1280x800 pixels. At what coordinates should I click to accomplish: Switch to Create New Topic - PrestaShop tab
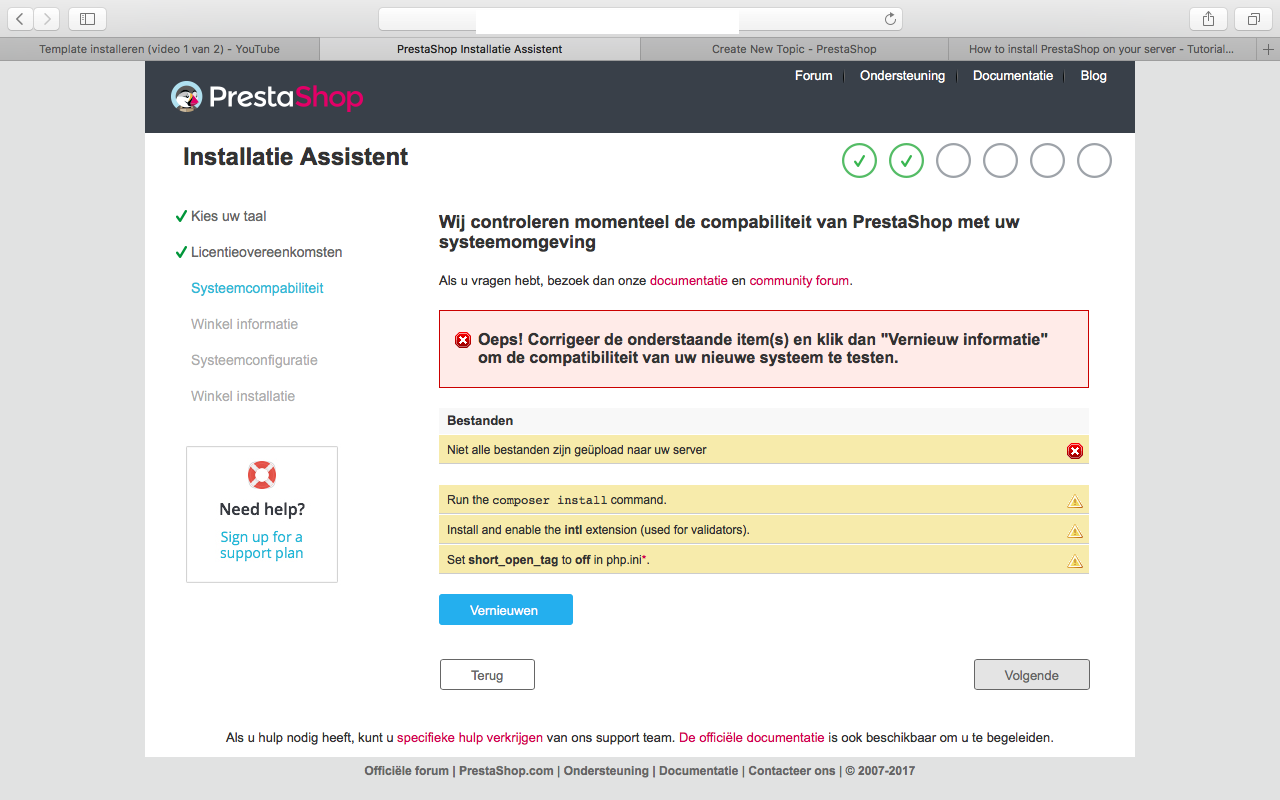[794, 49]
